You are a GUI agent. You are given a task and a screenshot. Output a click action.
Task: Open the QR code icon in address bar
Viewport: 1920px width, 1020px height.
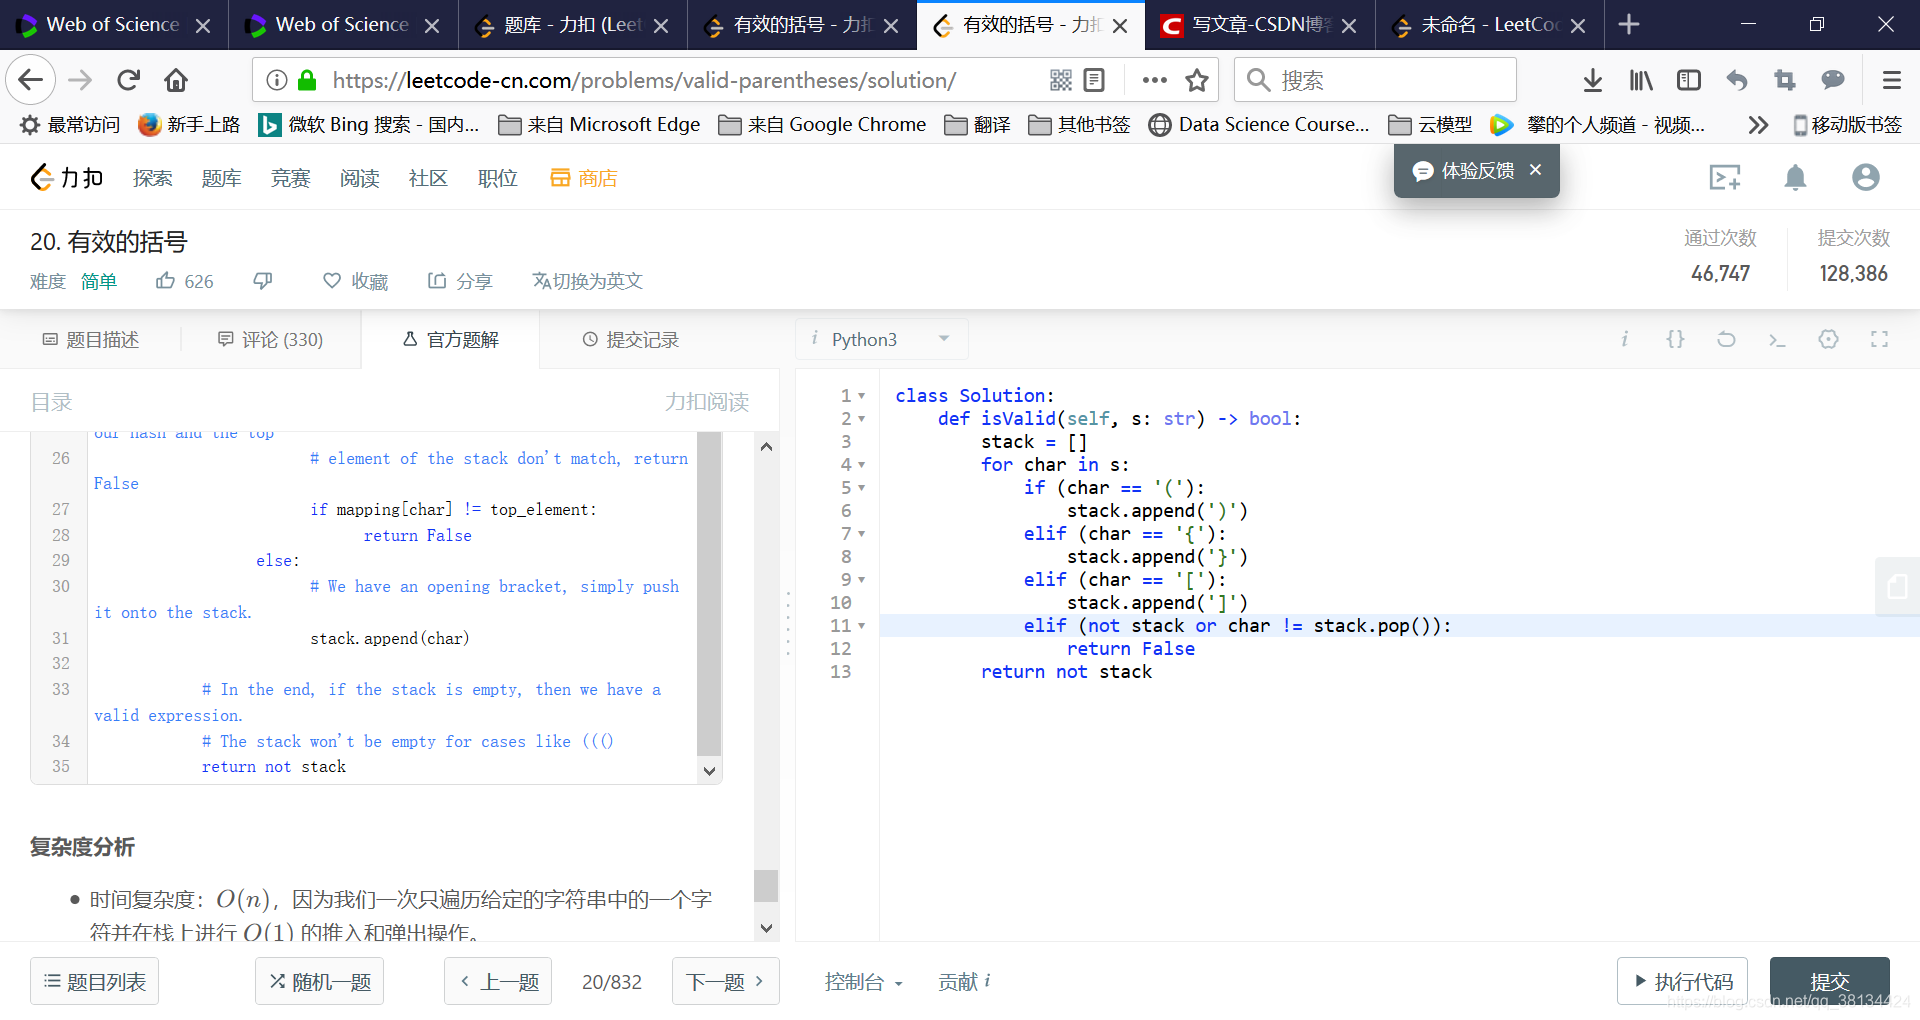click(x=1061, y=80)
